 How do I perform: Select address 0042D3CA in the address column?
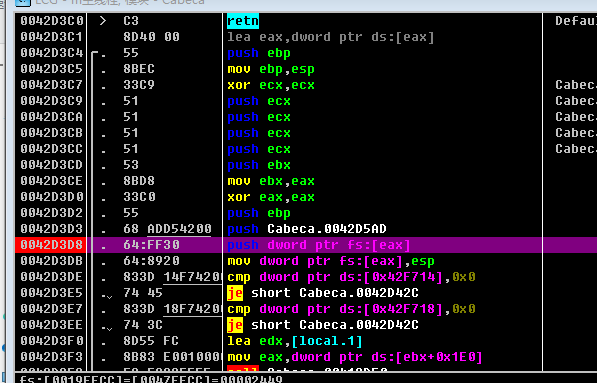coord(51,117)
